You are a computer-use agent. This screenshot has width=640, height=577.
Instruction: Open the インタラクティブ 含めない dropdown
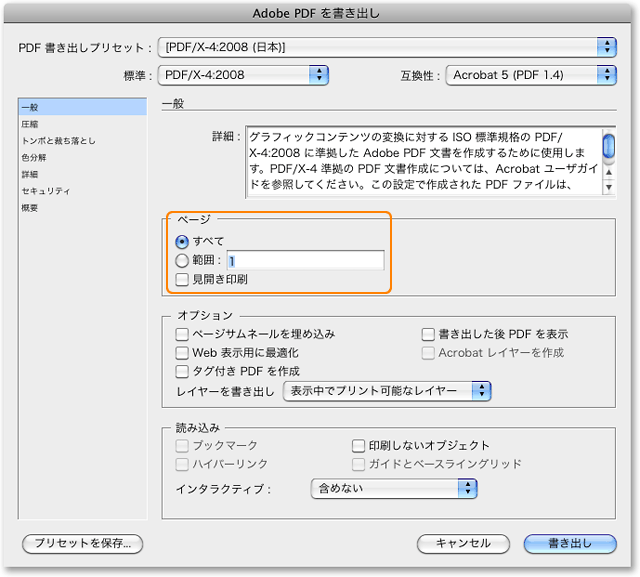[394, 489]
